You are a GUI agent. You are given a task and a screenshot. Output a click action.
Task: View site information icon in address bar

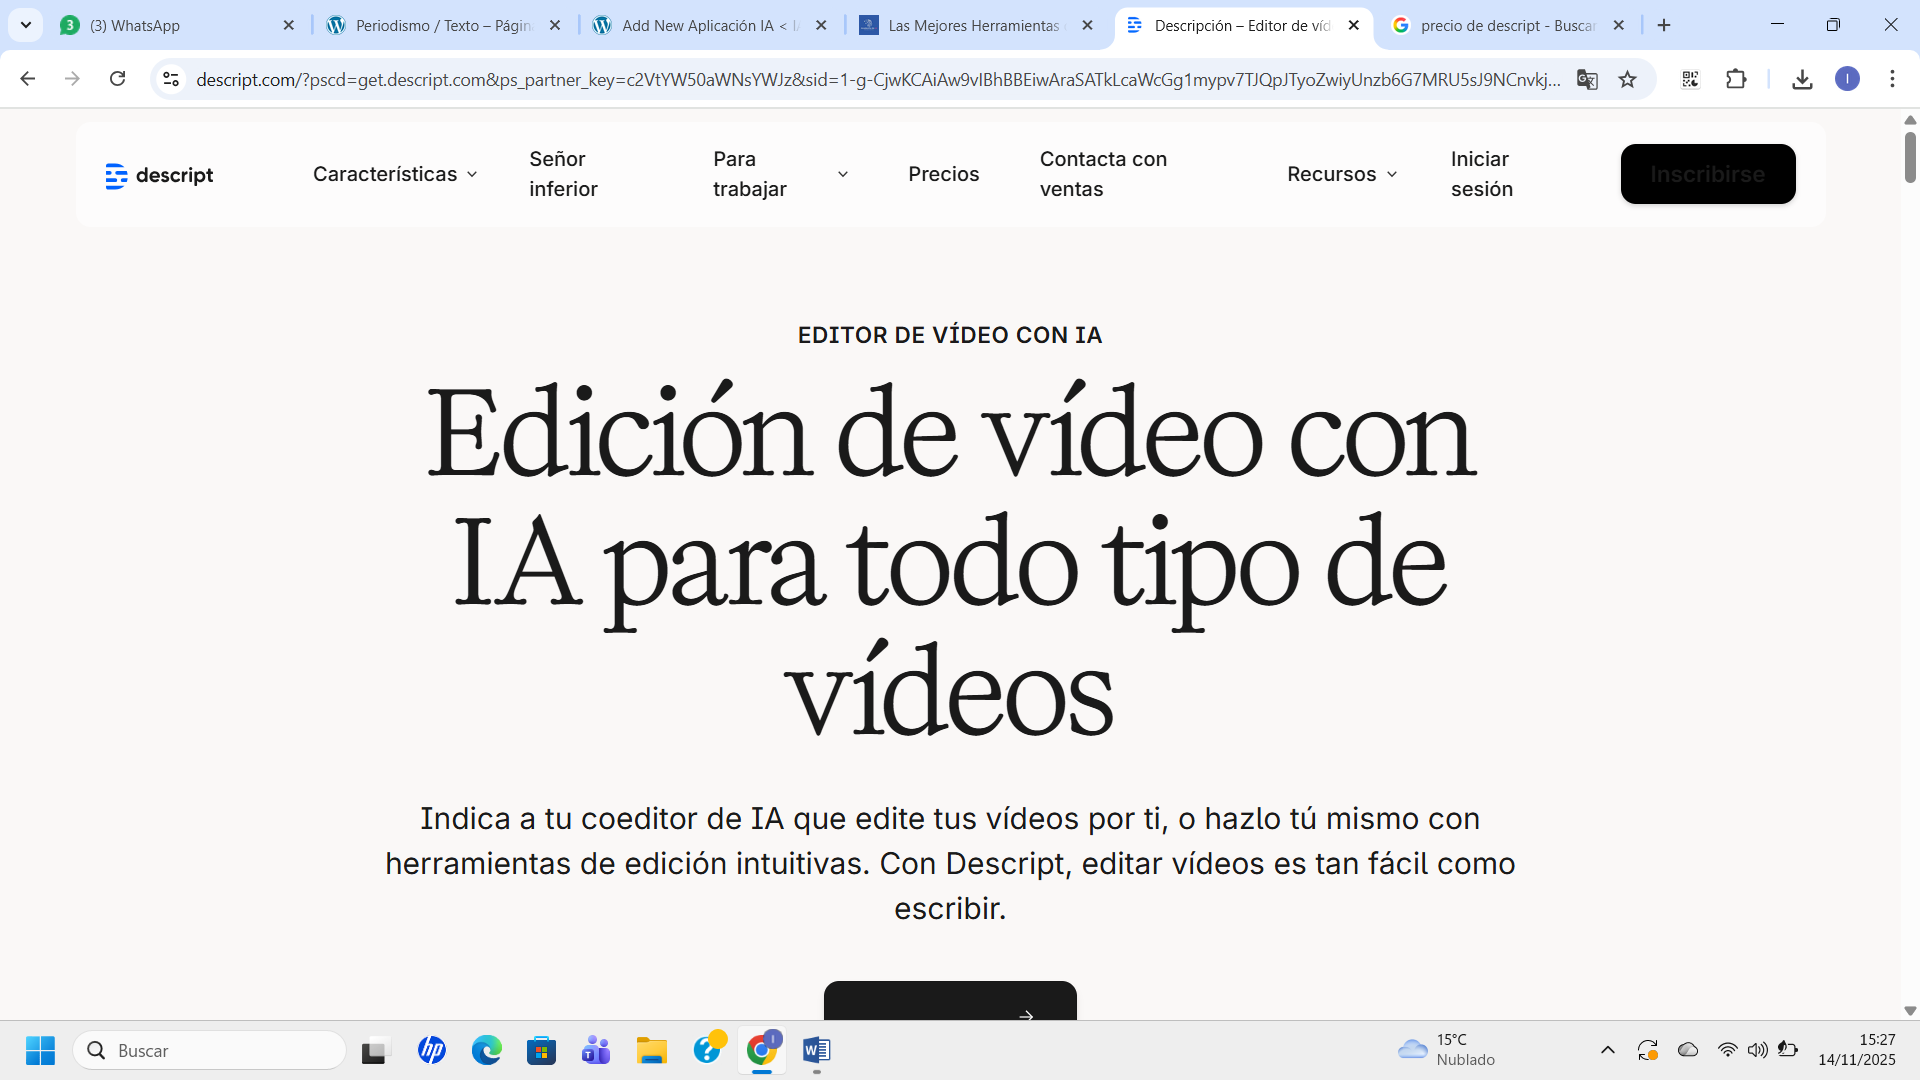(171, 79)
